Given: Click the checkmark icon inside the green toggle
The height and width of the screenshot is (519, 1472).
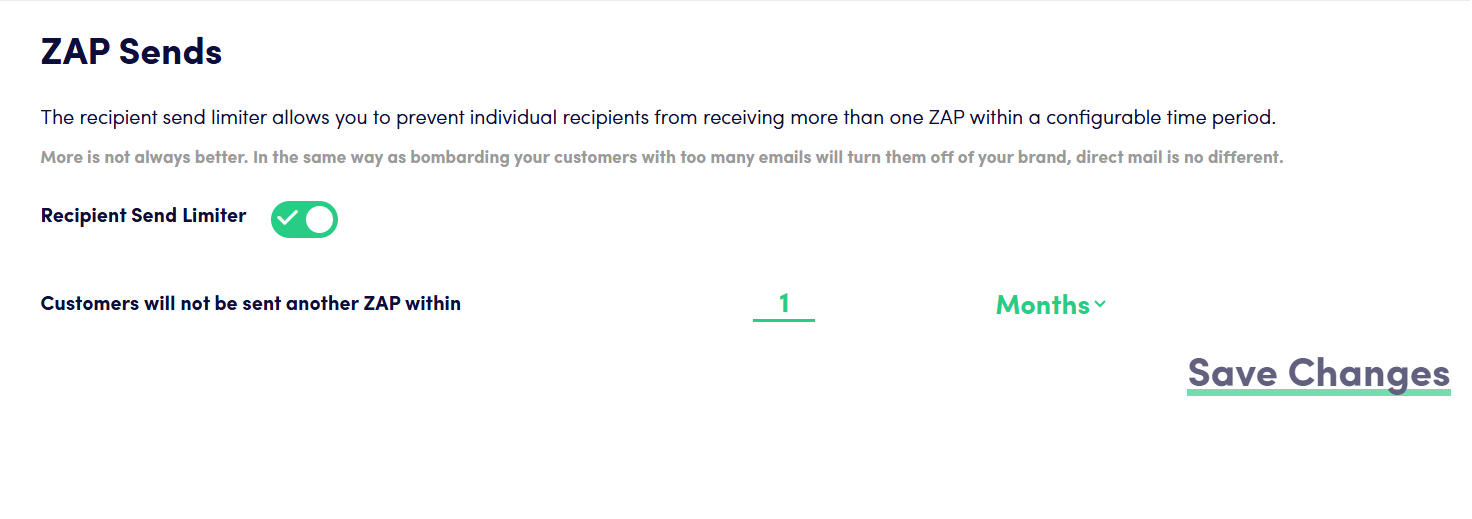Looking at the screenshot, I should pyautogui.click(x=288, y=219).
